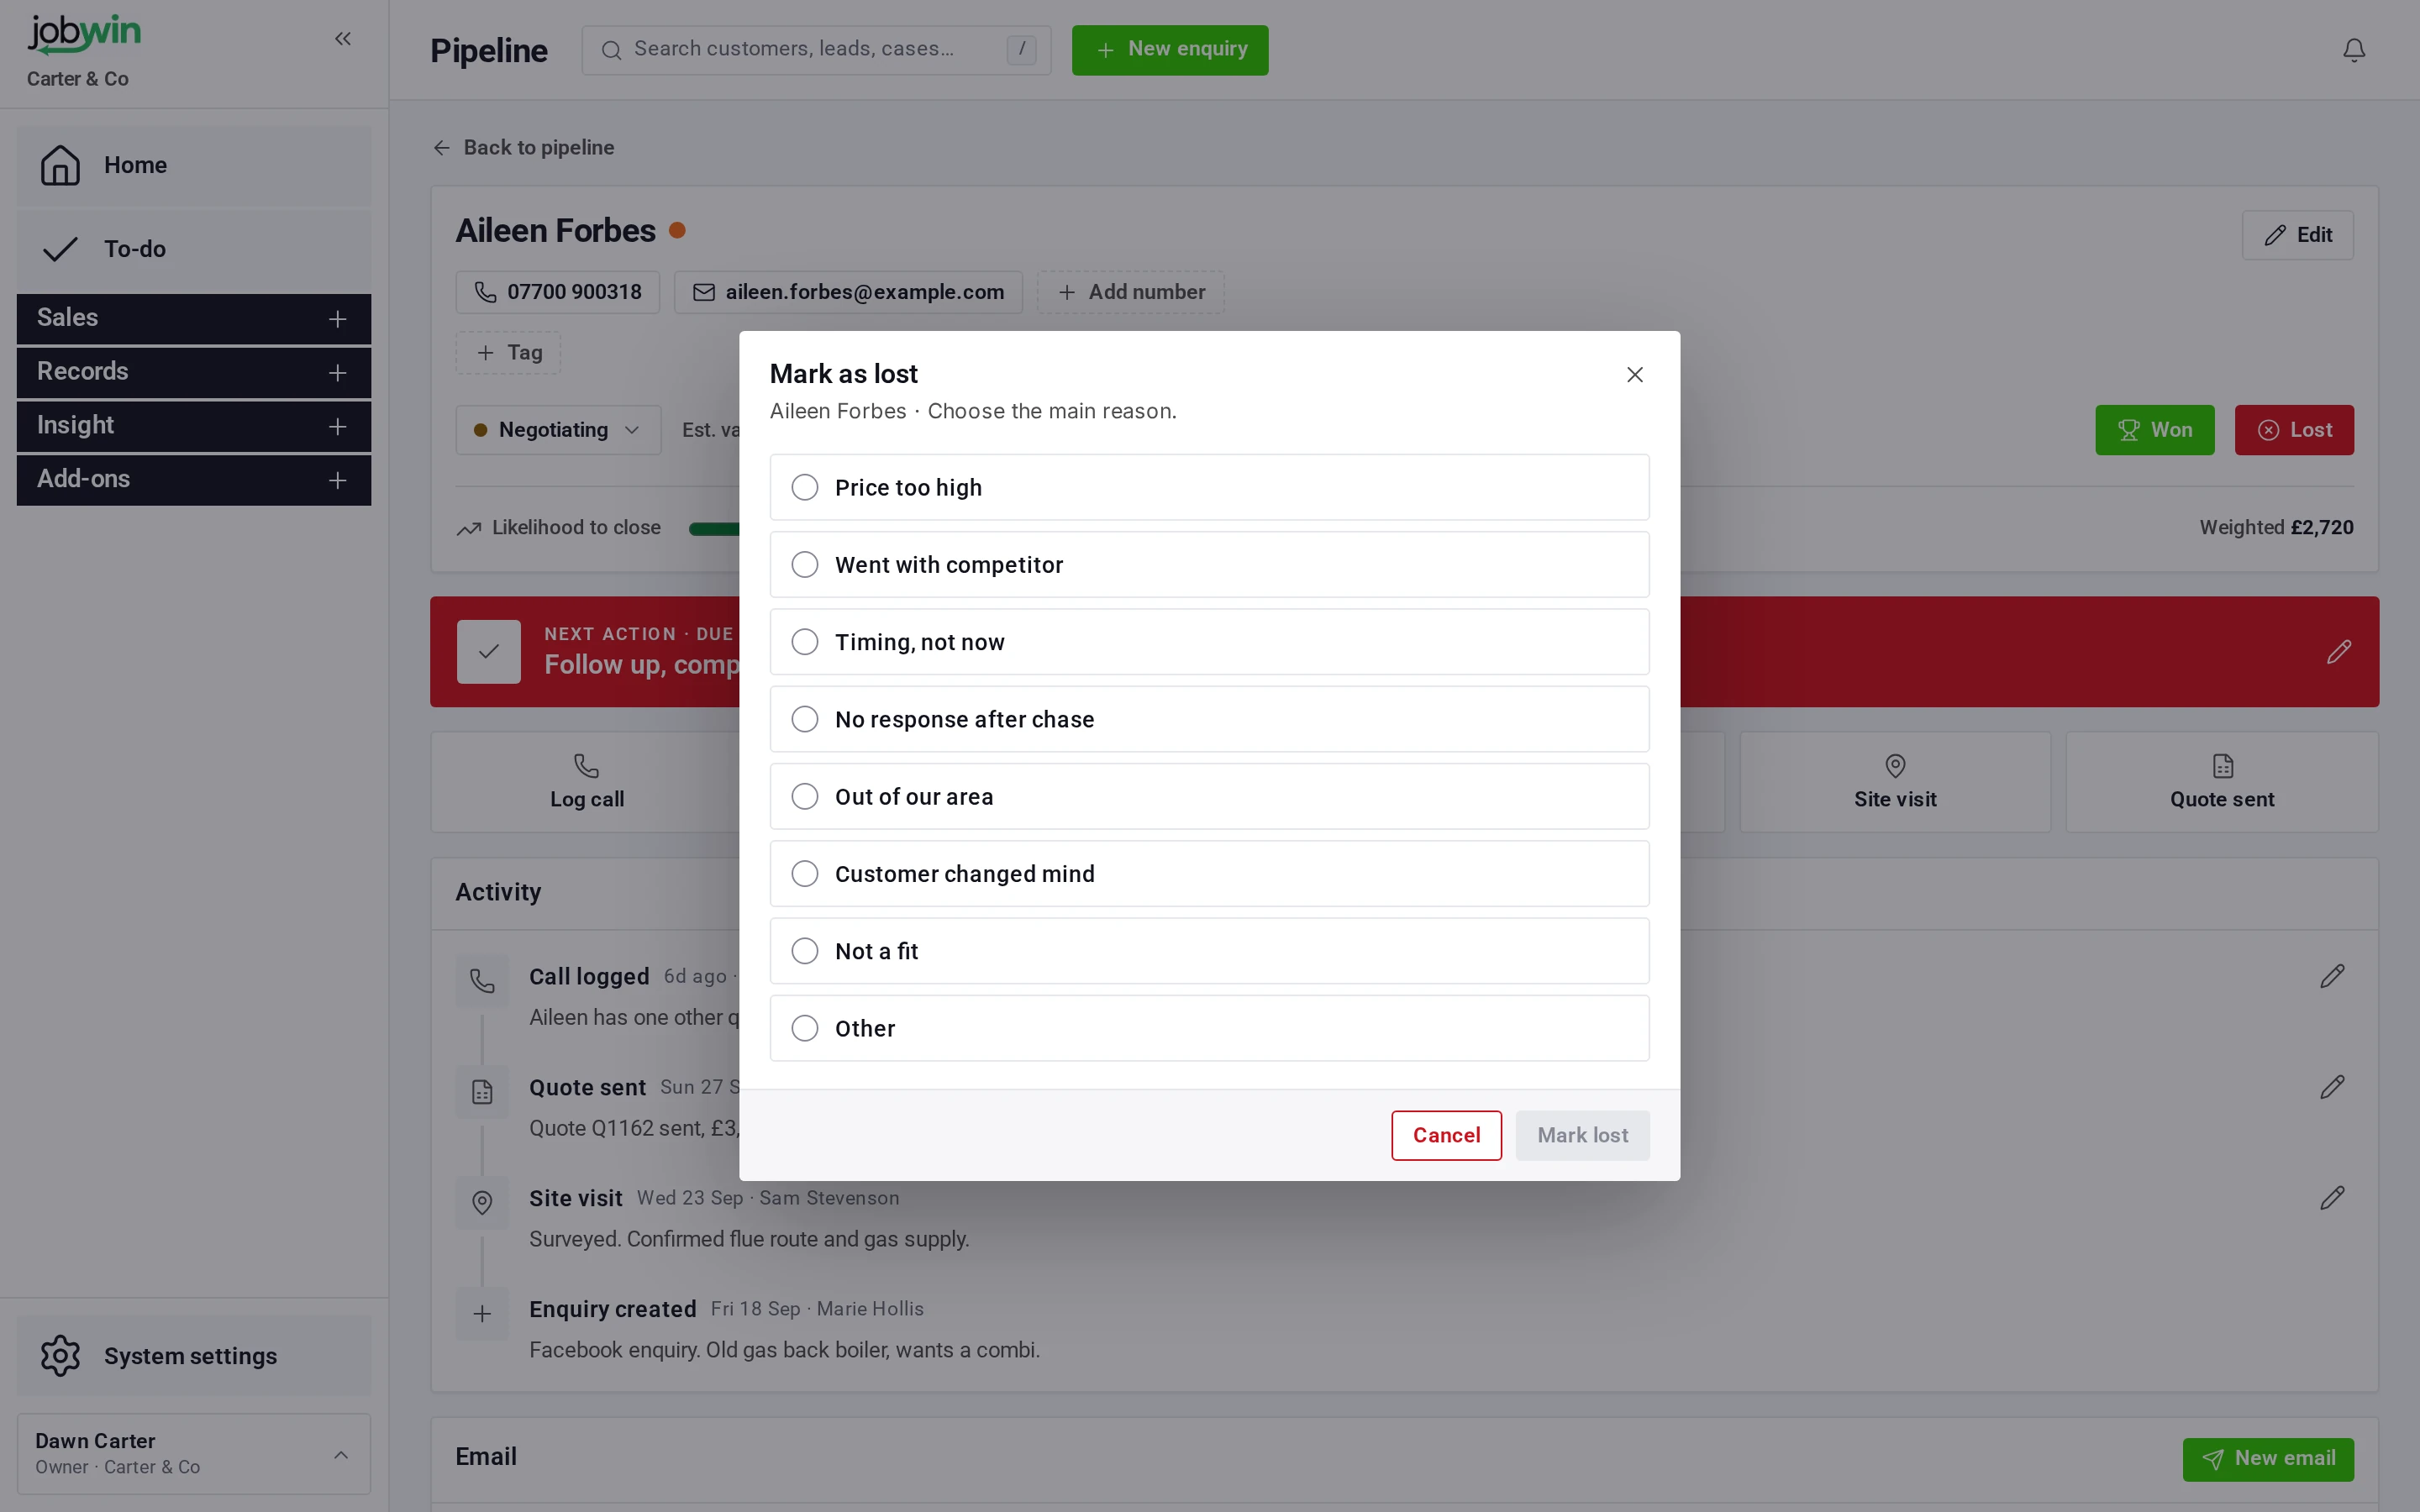
Task: Click the green New enquiry button
Action: tap(1170, 50)
